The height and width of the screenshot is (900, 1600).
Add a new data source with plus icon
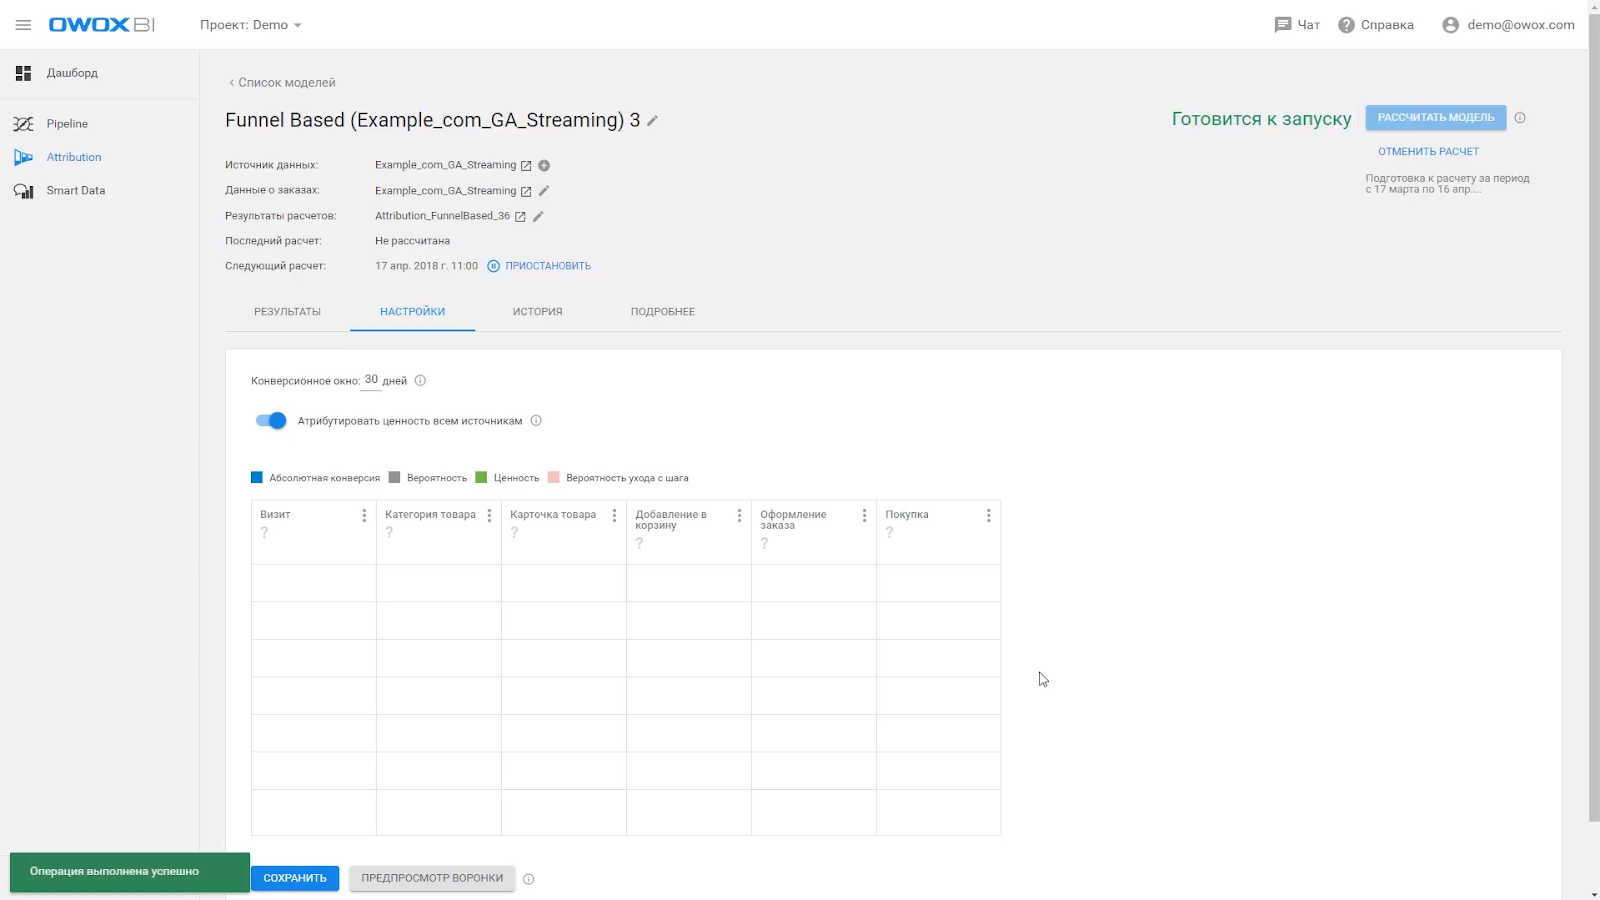[x=544, y=166]
